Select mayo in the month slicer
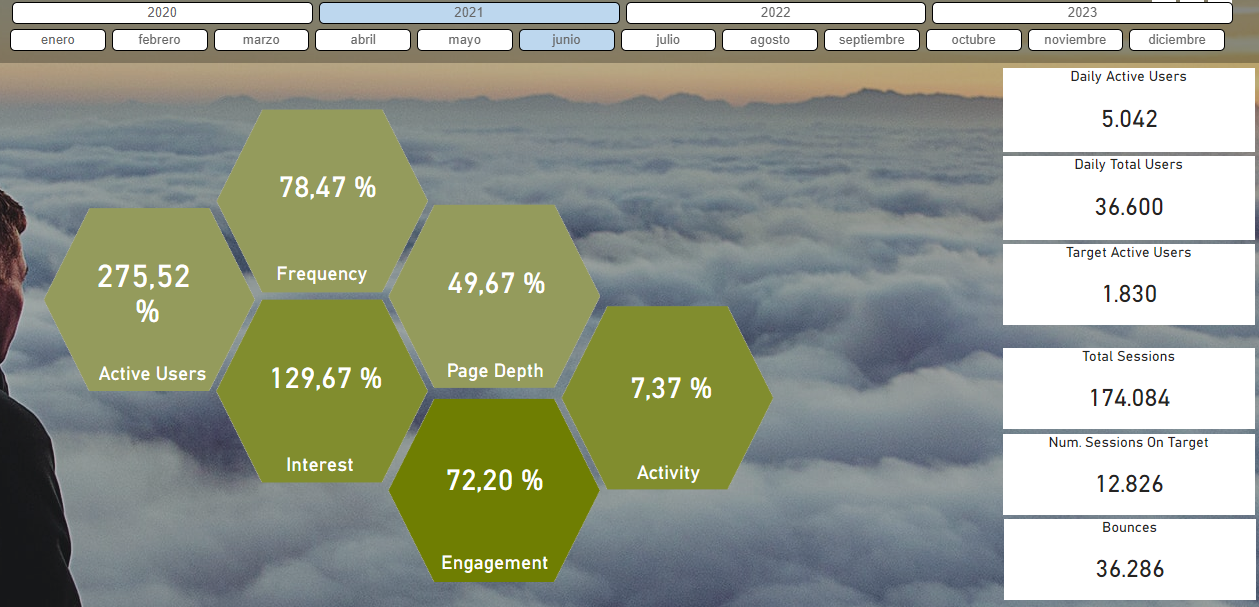The image size is (1259, 607). (465, 40)
